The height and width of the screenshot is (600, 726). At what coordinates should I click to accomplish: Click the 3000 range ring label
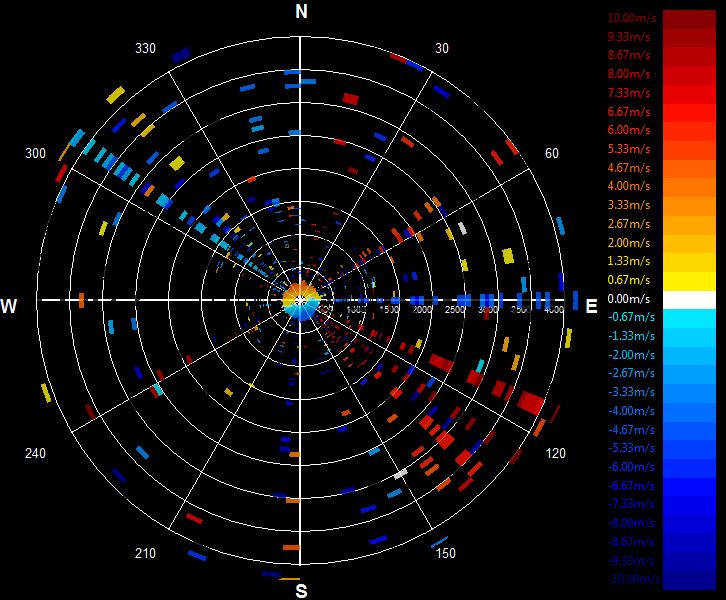coord(488,309)
